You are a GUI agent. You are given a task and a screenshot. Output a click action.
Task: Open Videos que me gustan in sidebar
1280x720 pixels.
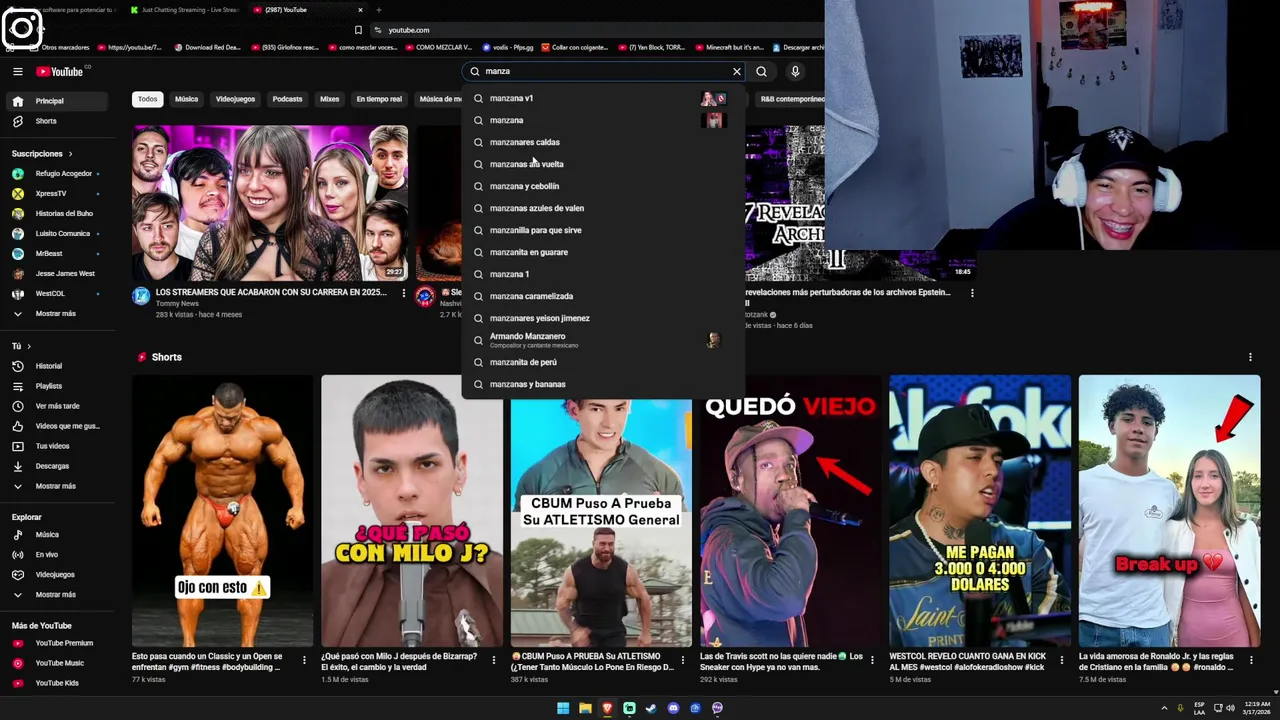58,426
